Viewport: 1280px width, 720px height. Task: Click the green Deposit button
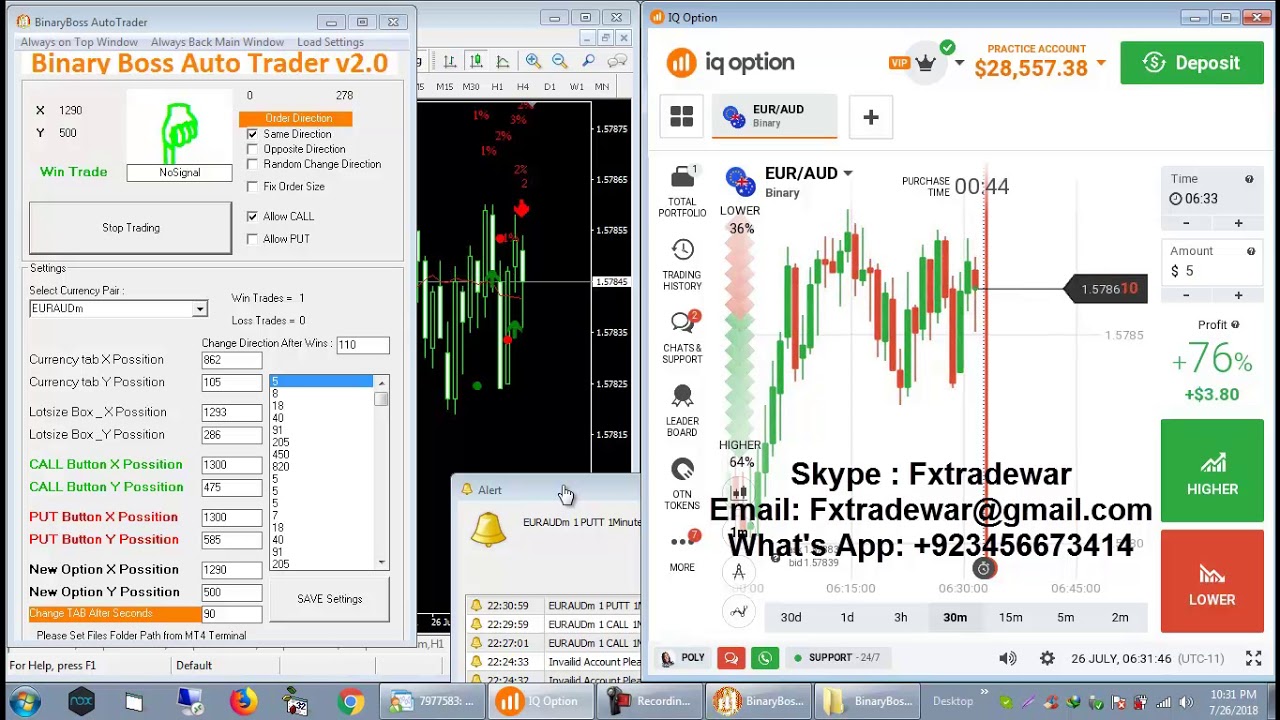click(1191, 63)
